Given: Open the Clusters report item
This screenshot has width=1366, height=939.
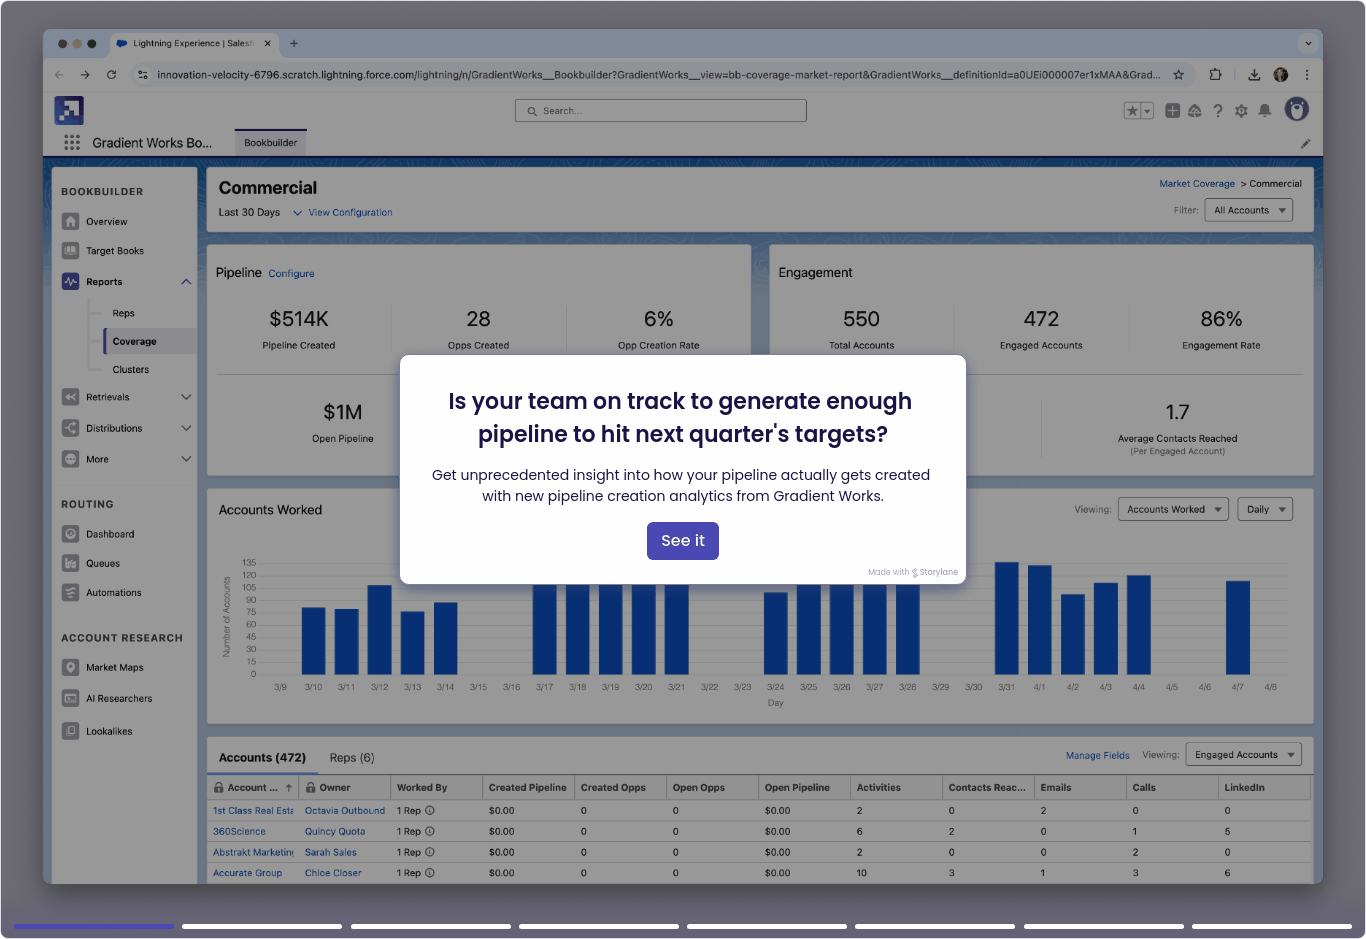Looking at the screenshot, I should [x=131, y=370].
